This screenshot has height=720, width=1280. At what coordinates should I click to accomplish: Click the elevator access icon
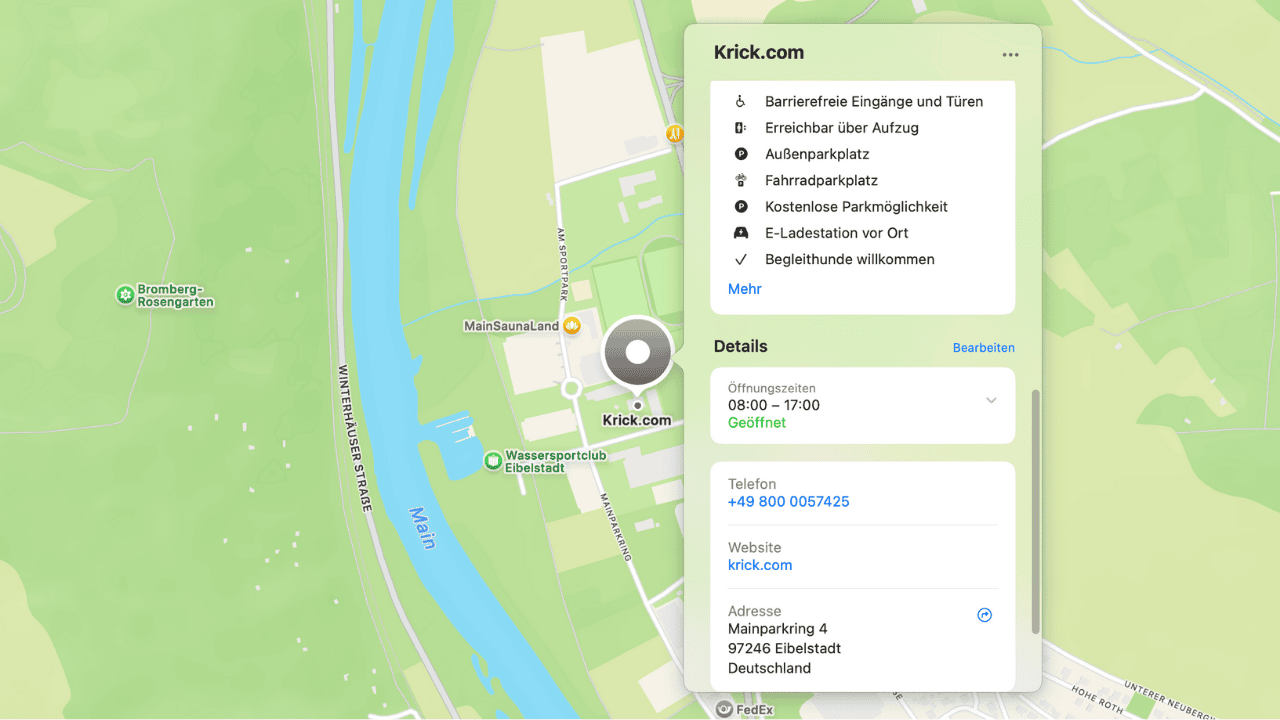(741, 128)
